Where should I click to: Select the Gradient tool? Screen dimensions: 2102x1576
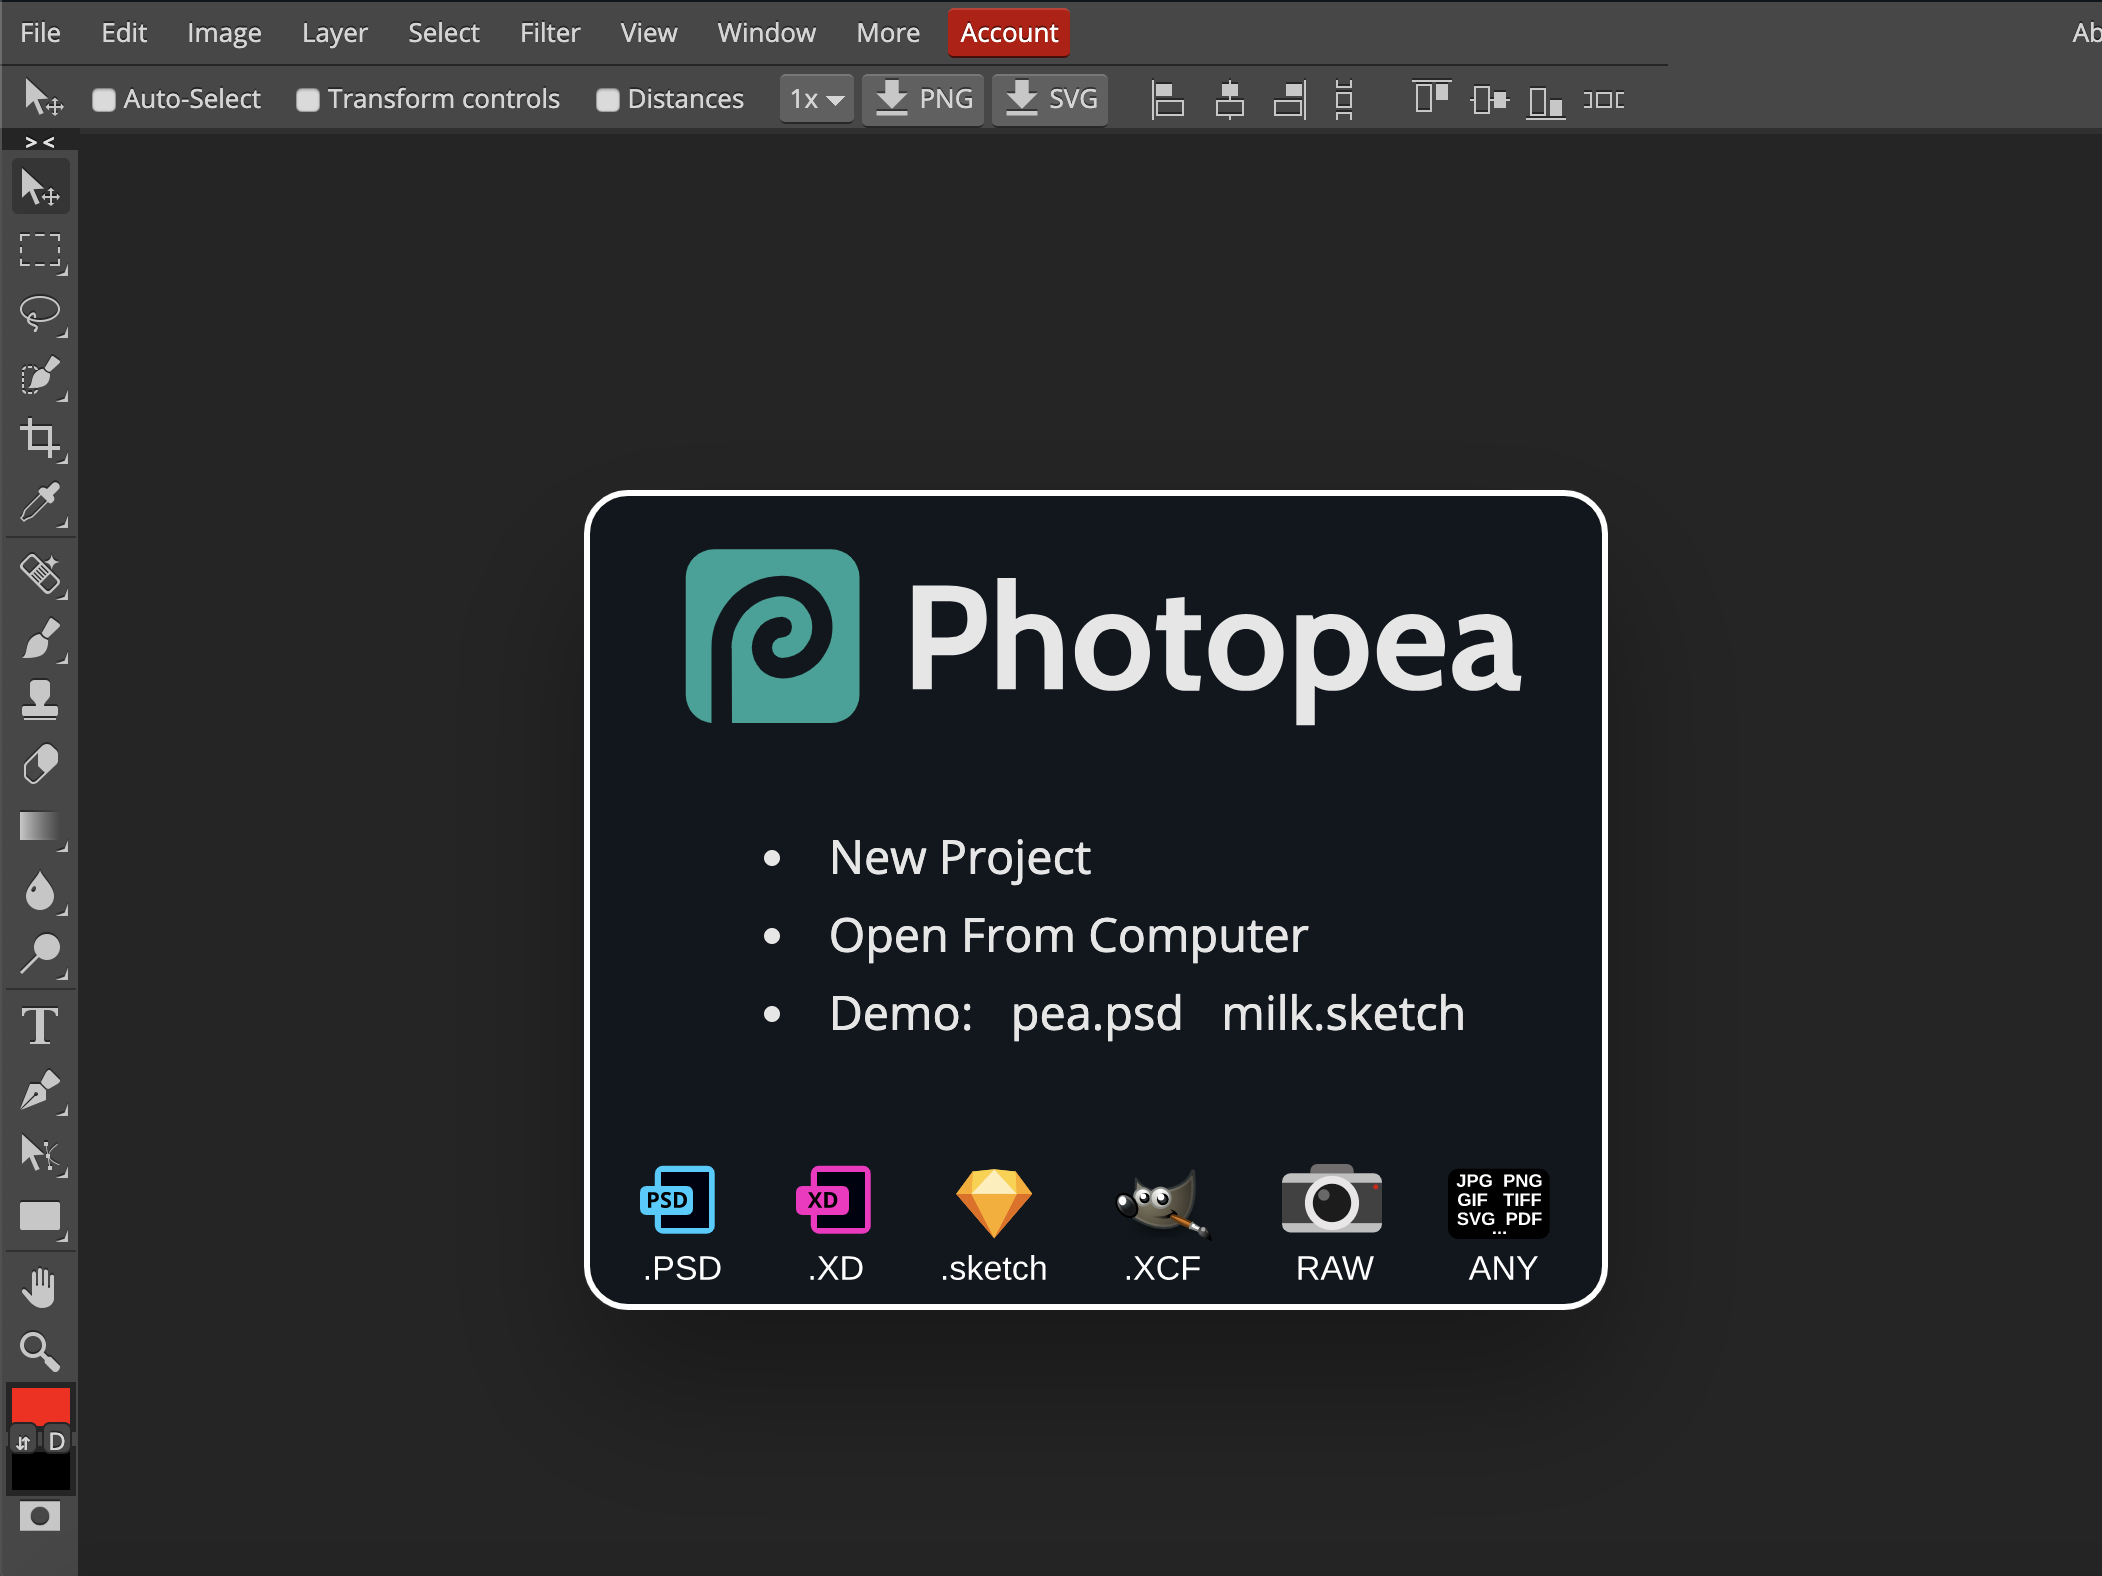pyautogui.click(x=40, y=828)
